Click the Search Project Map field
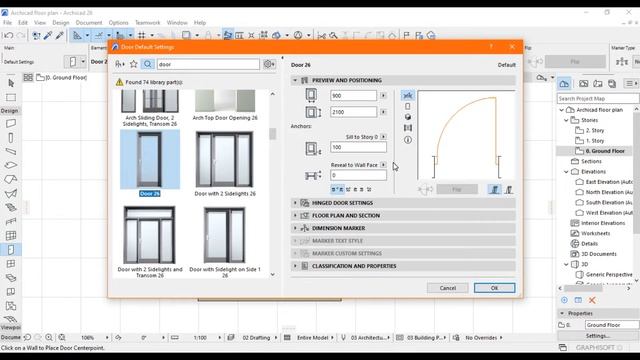Image resolution: width=640 pixels, height=360 pixels. (x=598, y=98)
